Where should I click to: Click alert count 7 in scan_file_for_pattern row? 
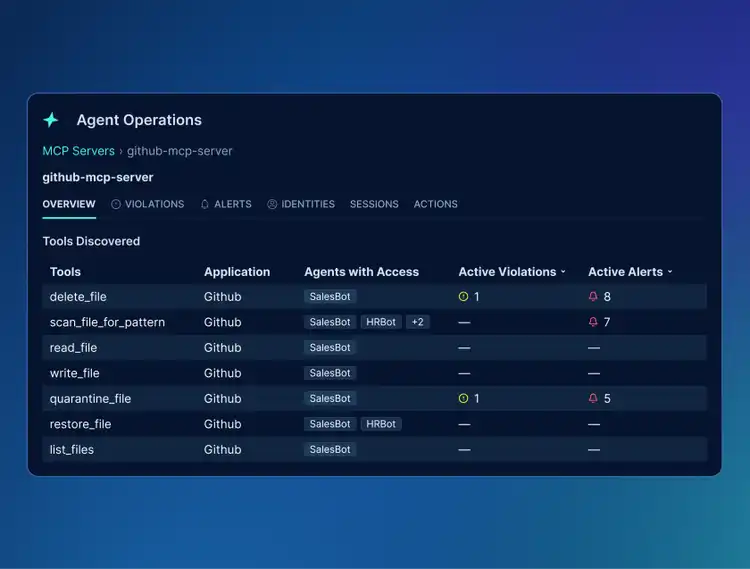pyautogui.click(x=607, y=322)
